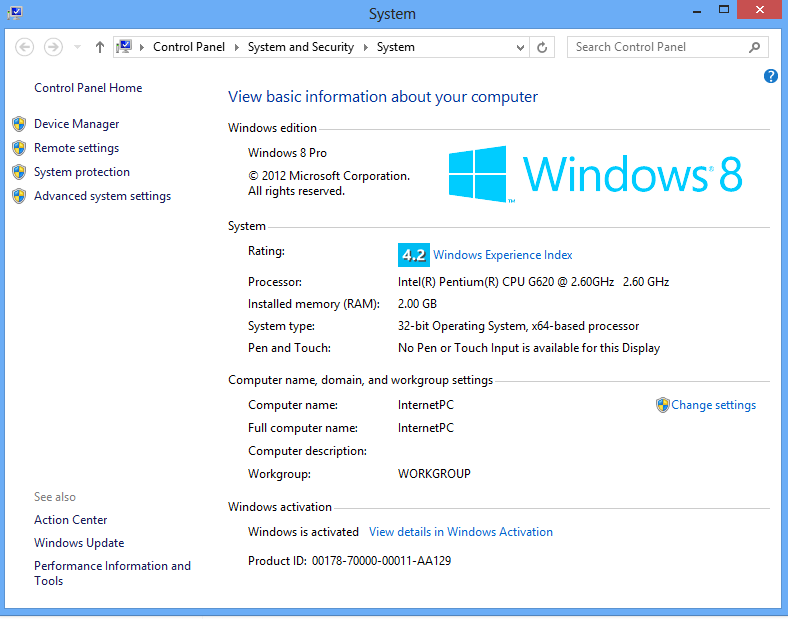
Task: Click the shield icon beside Remote settings
Action: coord(19,148)
